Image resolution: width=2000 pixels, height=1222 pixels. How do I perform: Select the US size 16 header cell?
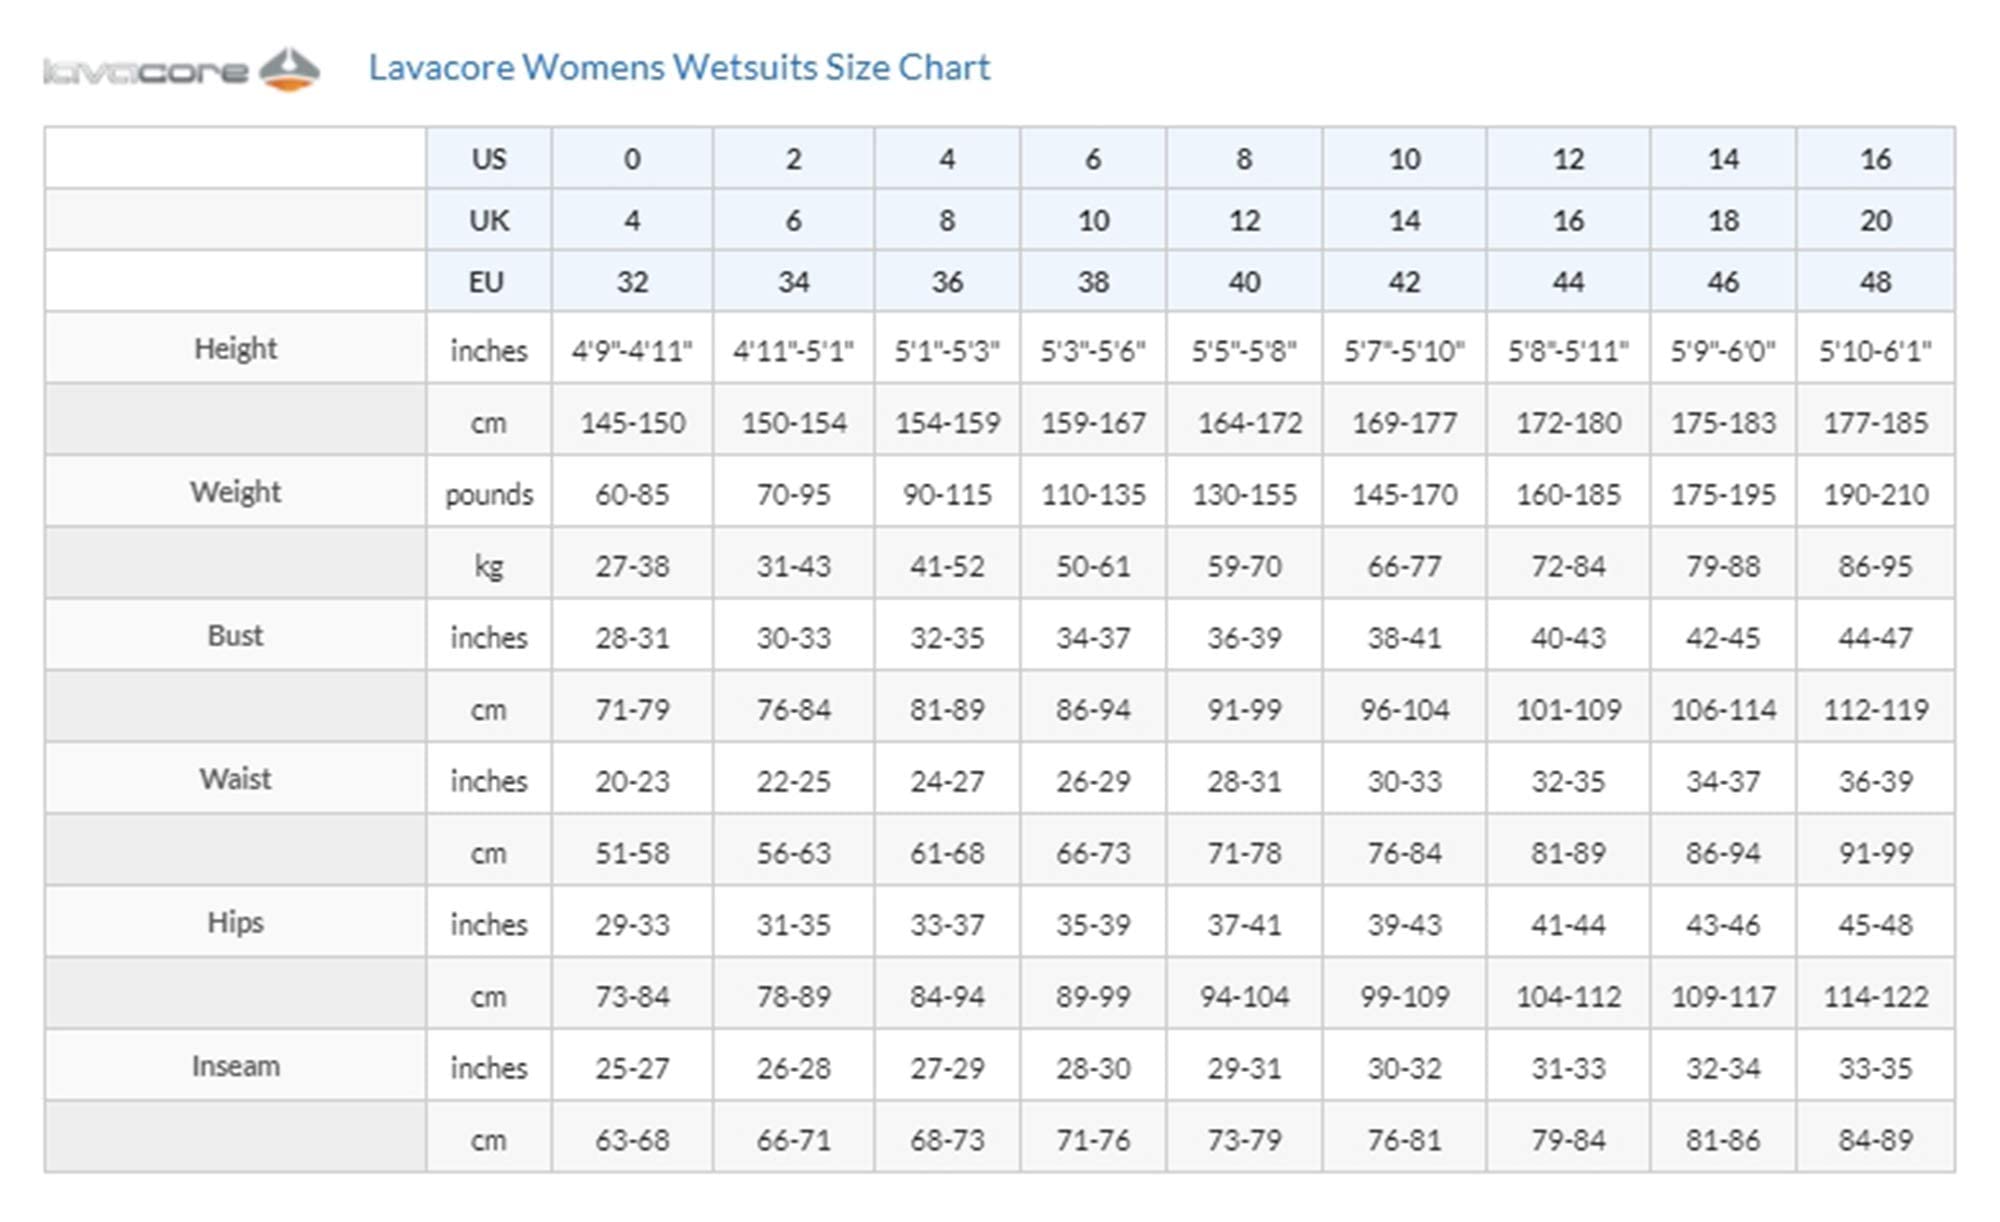pos(1875,158)
